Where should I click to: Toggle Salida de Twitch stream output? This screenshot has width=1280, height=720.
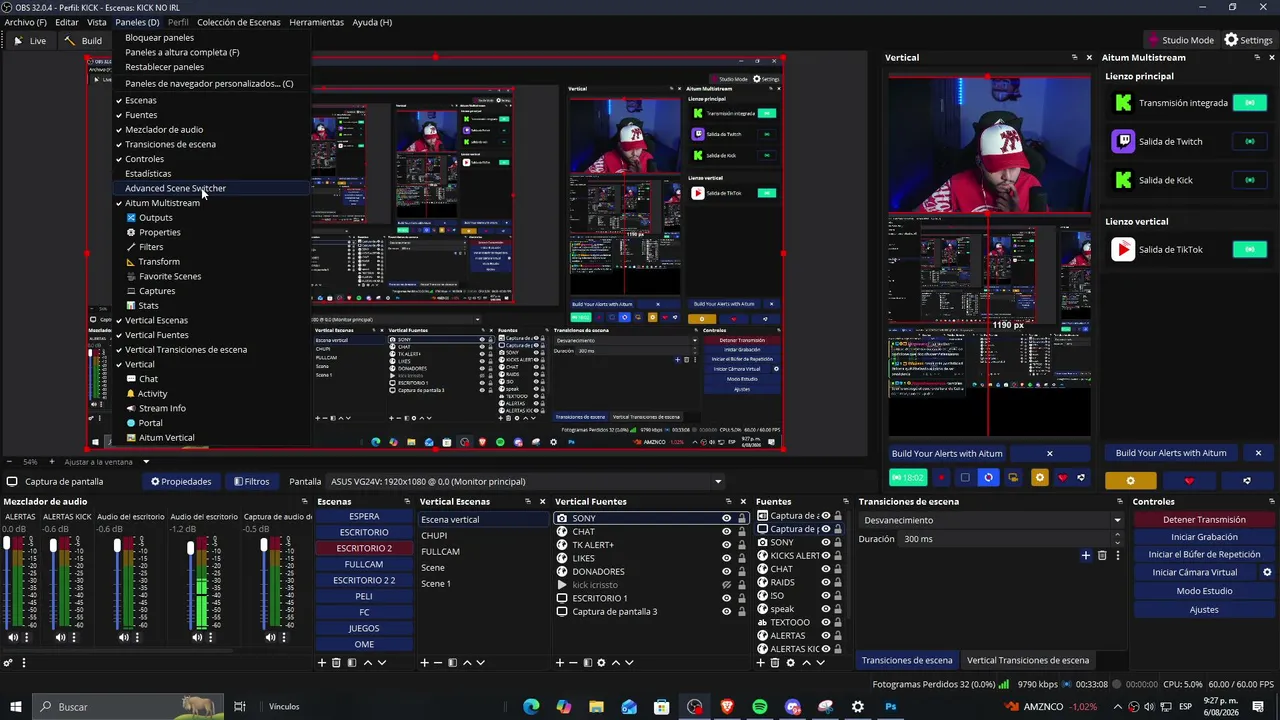pos(1249,142)
